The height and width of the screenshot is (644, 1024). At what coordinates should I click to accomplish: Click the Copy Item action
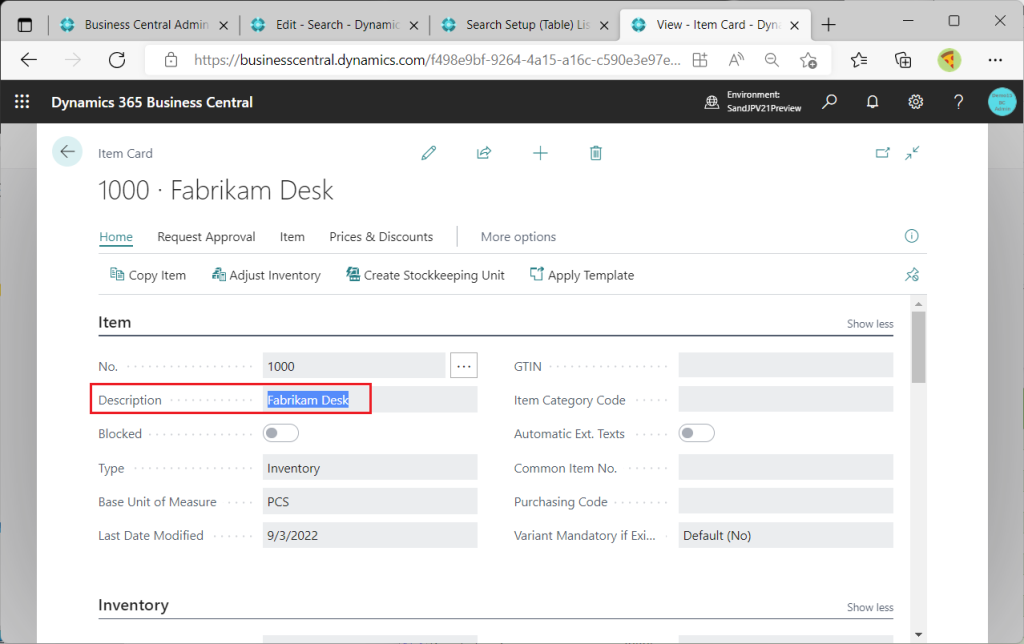coord(148,275)
